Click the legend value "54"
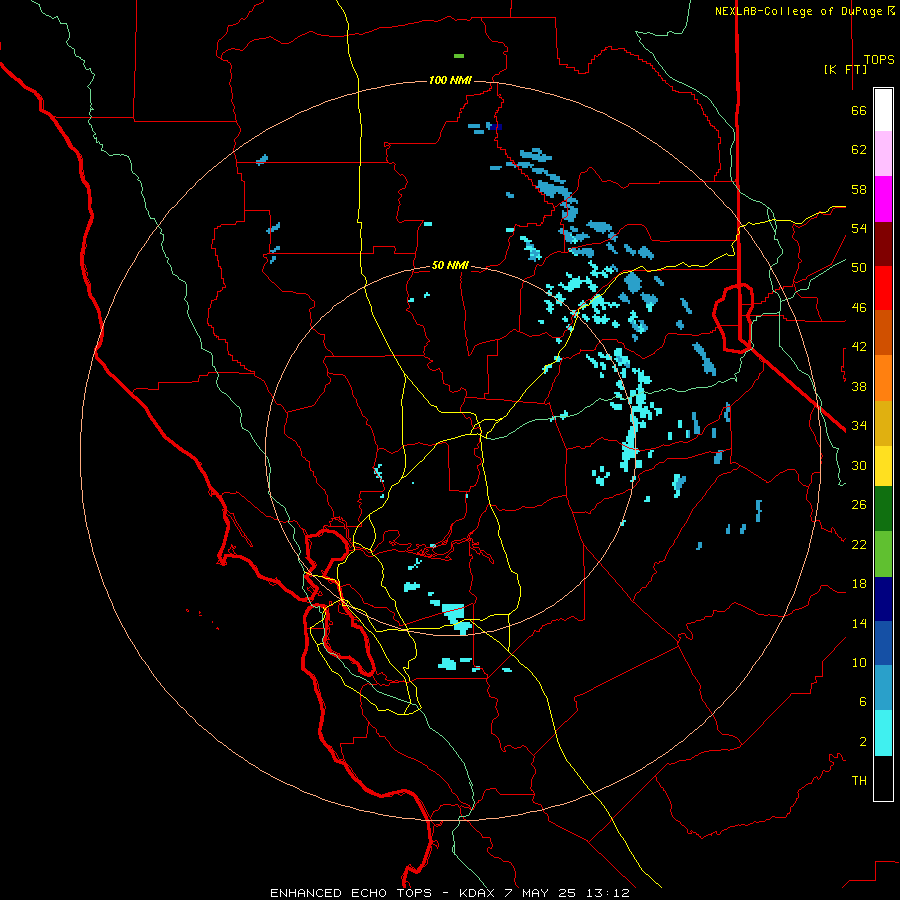The image size is (900, 900). click(859, 228)
